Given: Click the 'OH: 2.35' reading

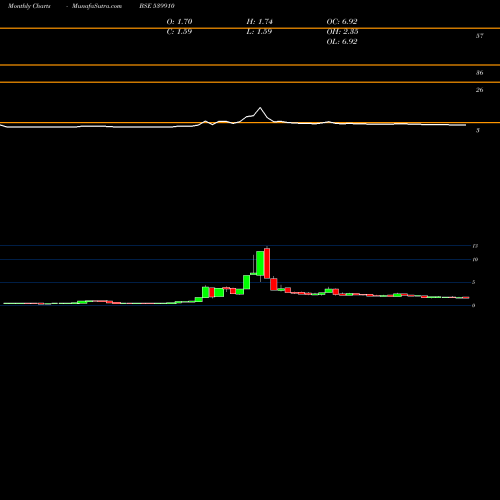Looking at the screenshot, I should (342, 32).
